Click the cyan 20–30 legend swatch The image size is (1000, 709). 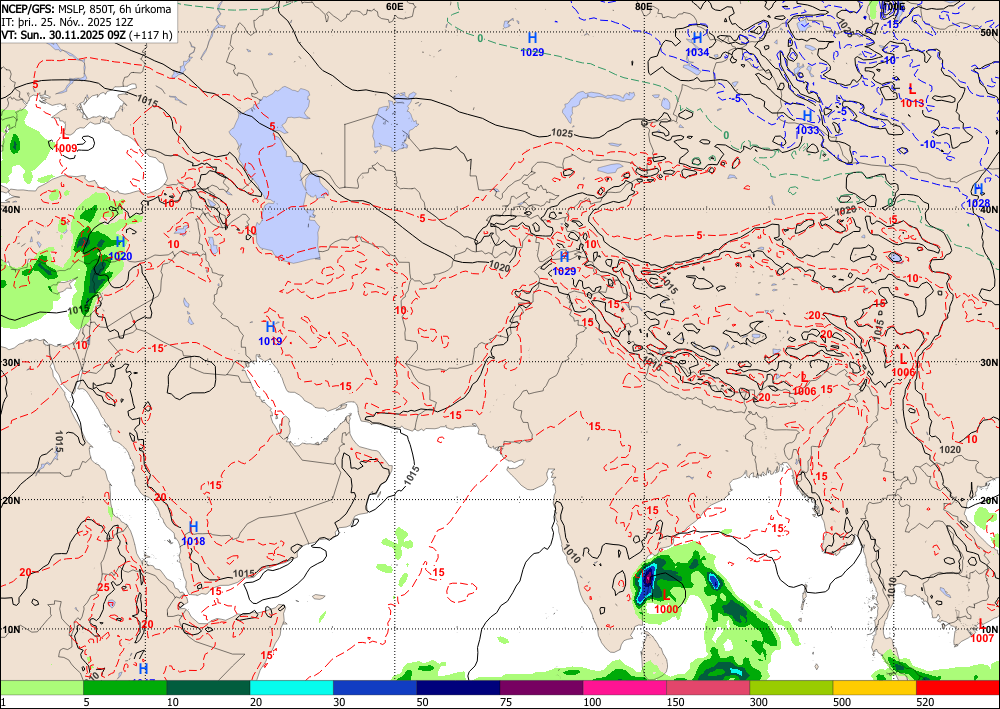pos(291,687)
